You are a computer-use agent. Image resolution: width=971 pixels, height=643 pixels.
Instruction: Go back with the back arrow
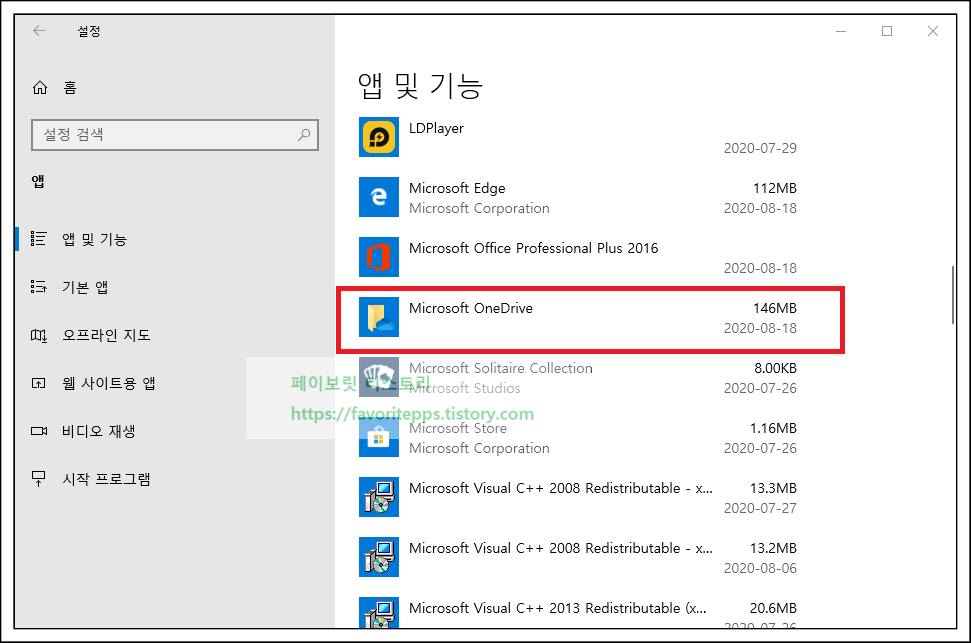click(39, 30)
